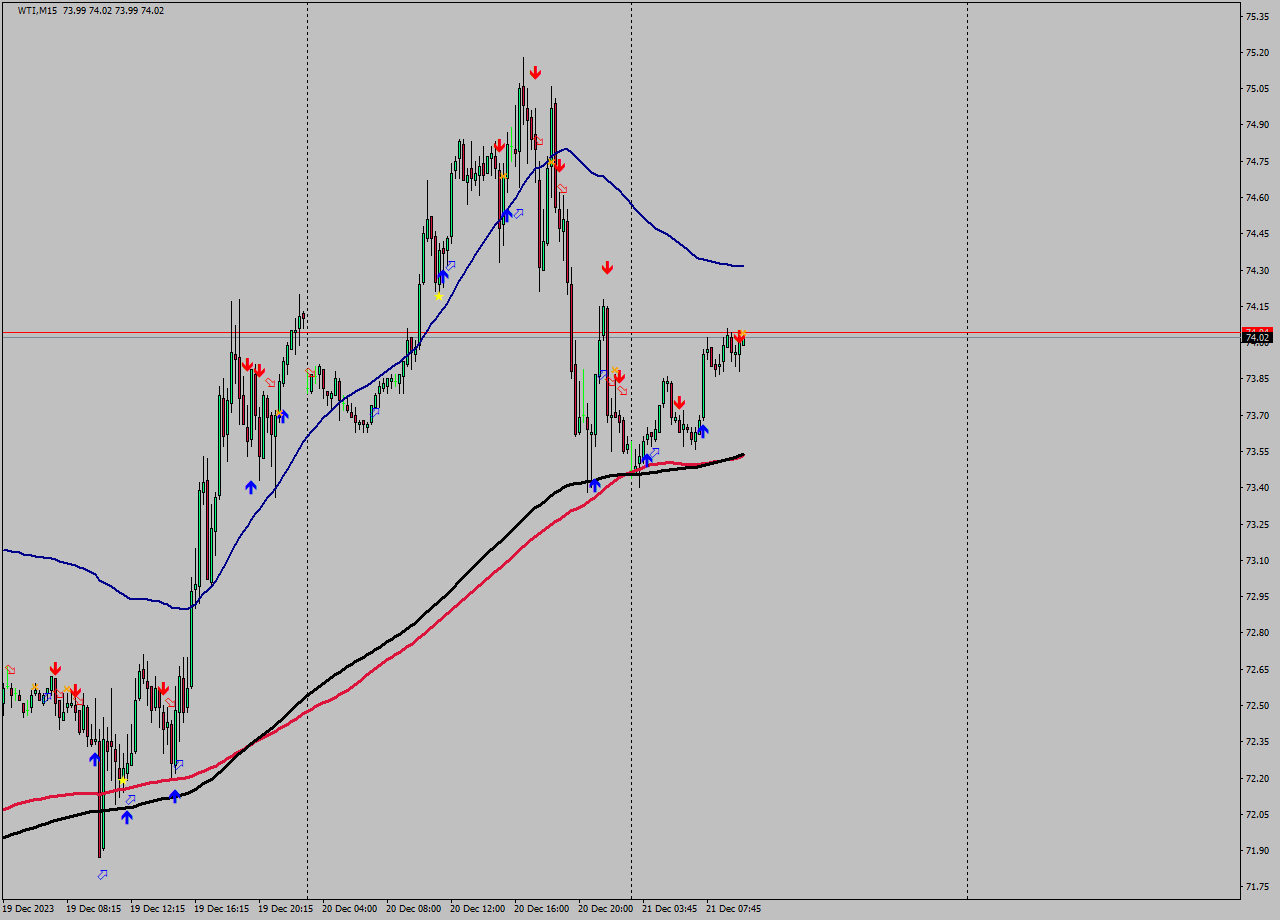
Task: Click the 20 Dec 16:00 time label
Action: click(x=541, y=909)
